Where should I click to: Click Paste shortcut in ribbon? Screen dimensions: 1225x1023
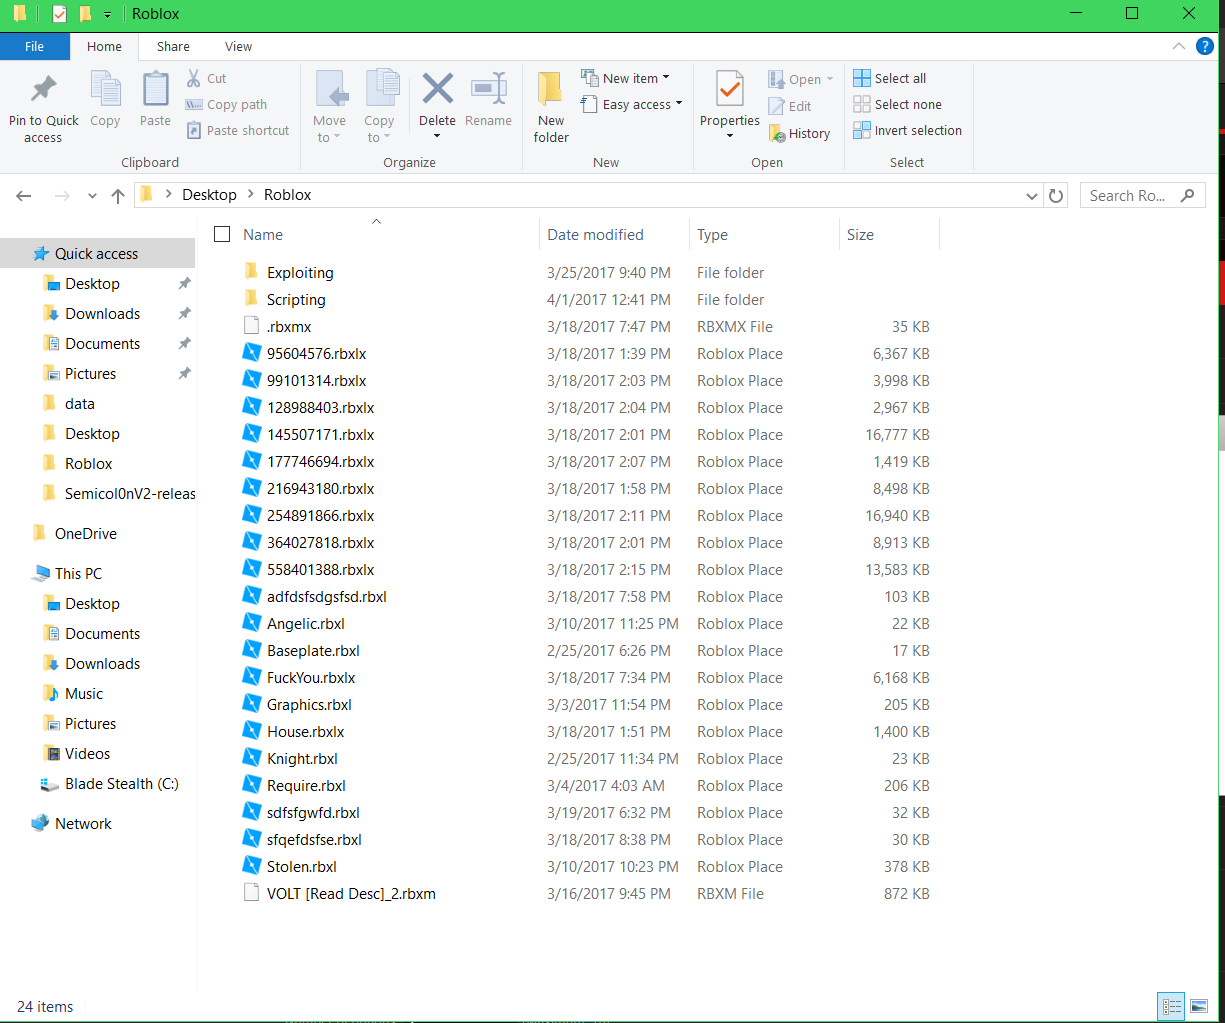[237, 130]
